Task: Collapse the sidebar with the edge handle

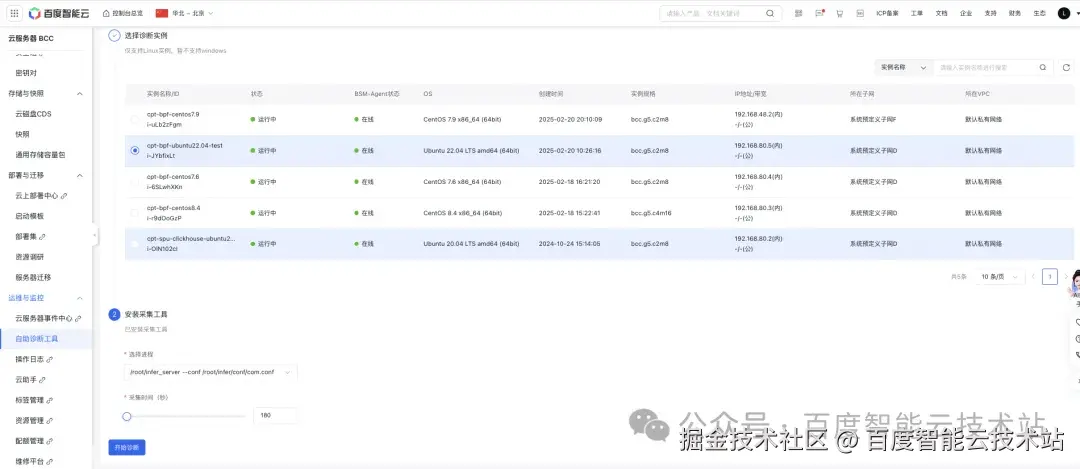Action: click(x=94, y=236)
